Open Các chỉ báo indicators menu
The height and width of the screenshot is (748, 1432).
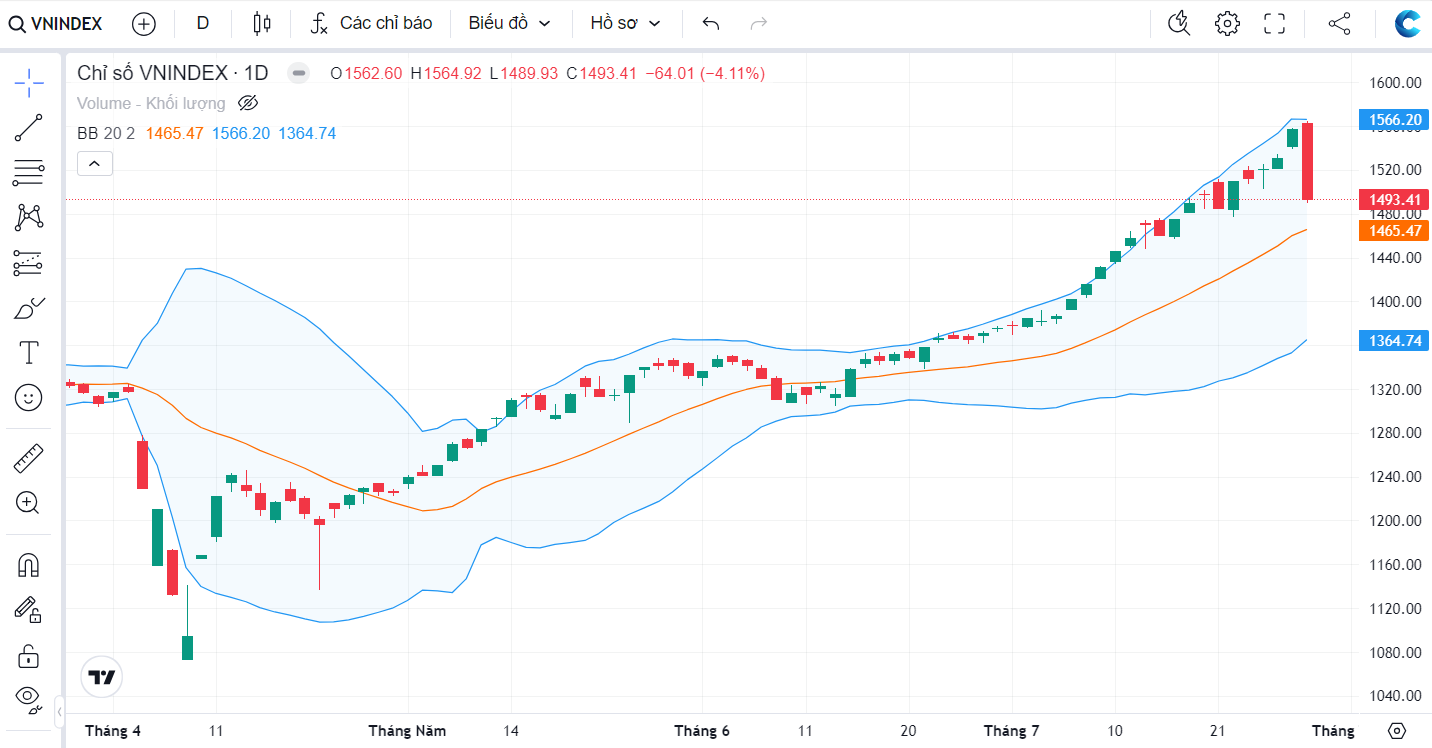(x=371, y=23)
